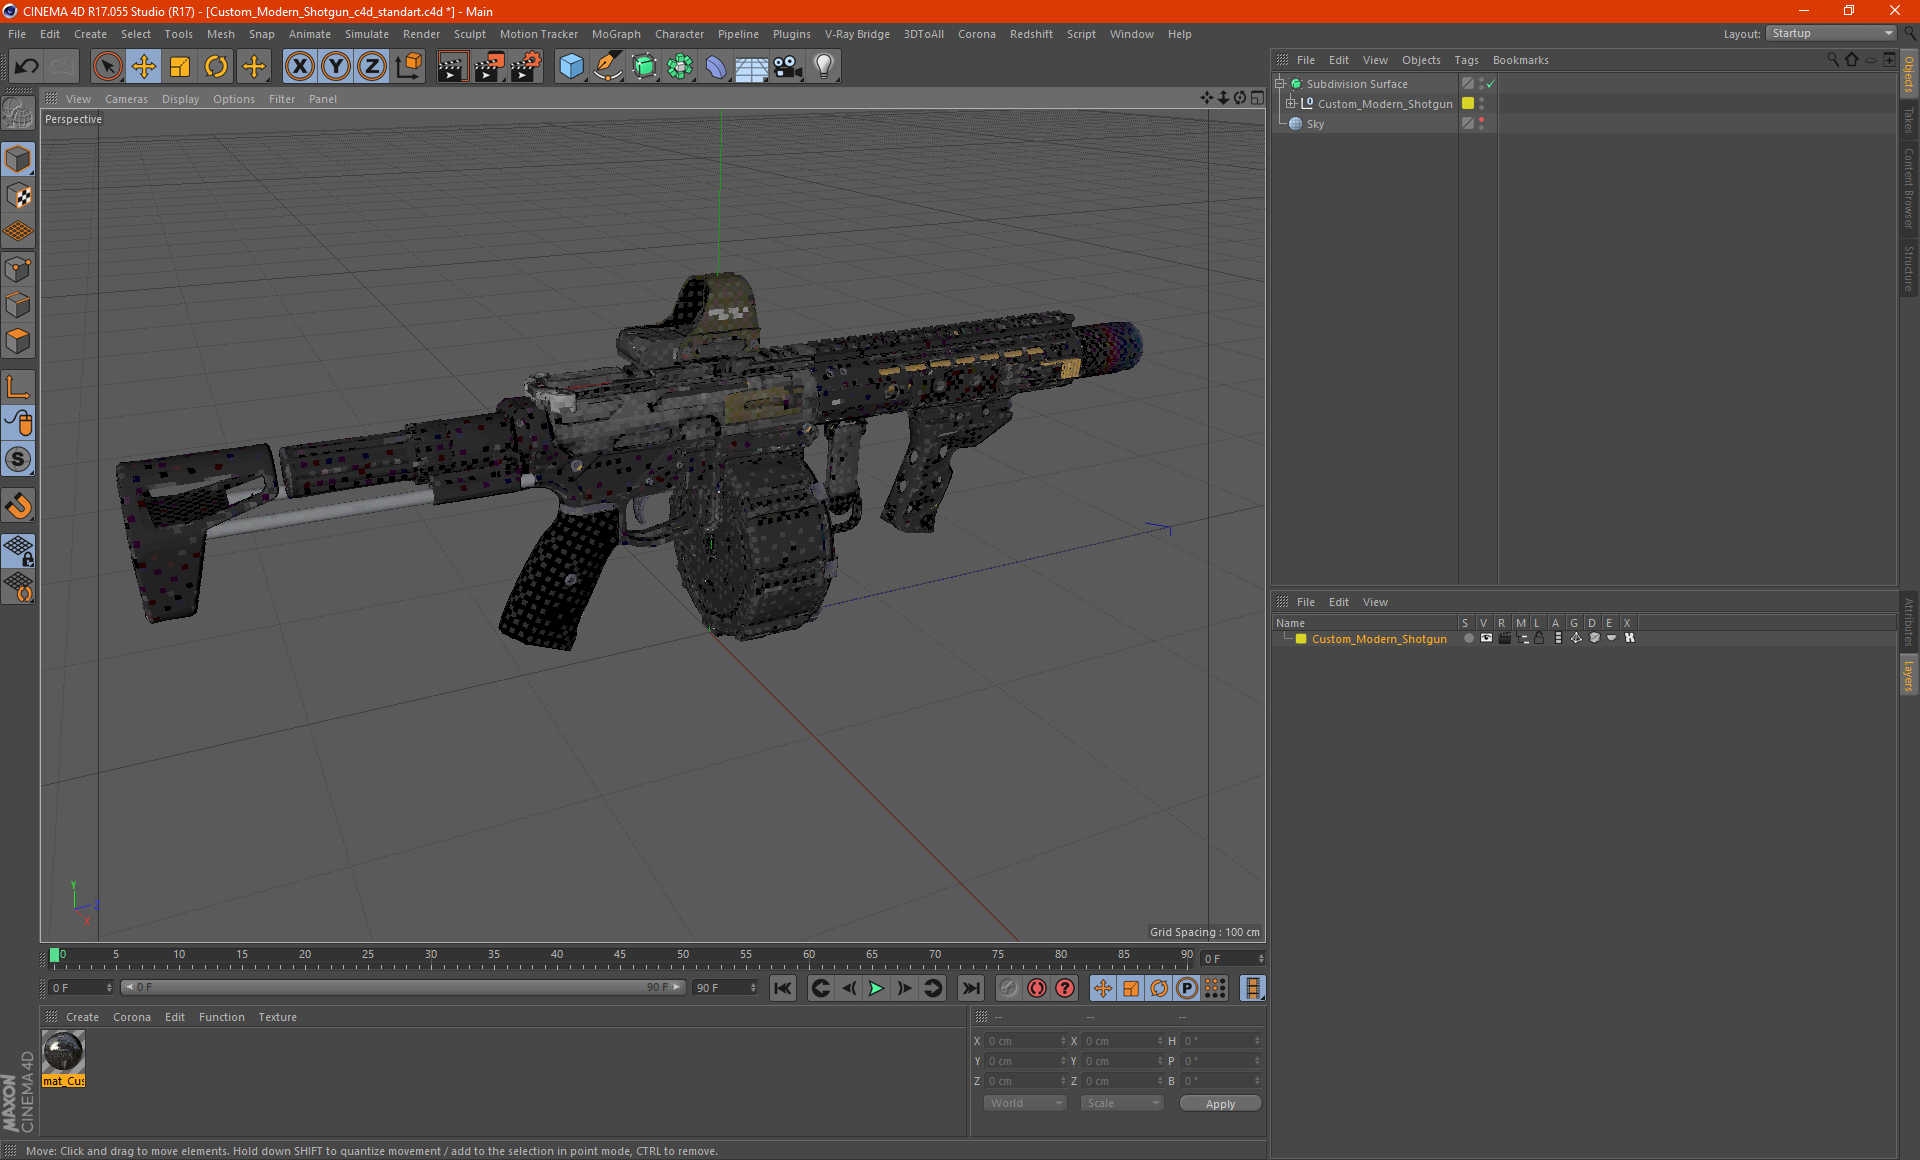Switch to Edges mode
Viewport: 1920px width, 1160px height.
click(18, 305)
